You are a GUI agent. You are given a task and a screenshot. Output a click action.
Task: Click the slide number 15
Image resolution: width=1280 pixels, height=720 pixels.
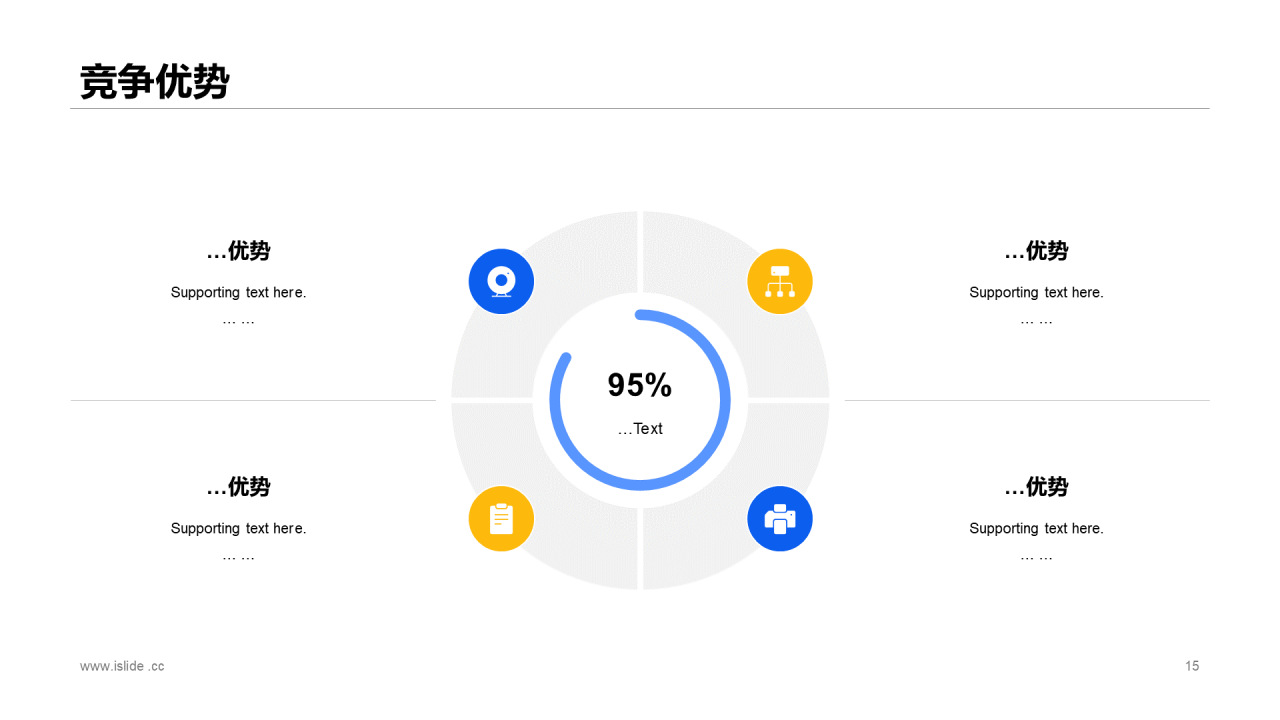(1192, 666)
